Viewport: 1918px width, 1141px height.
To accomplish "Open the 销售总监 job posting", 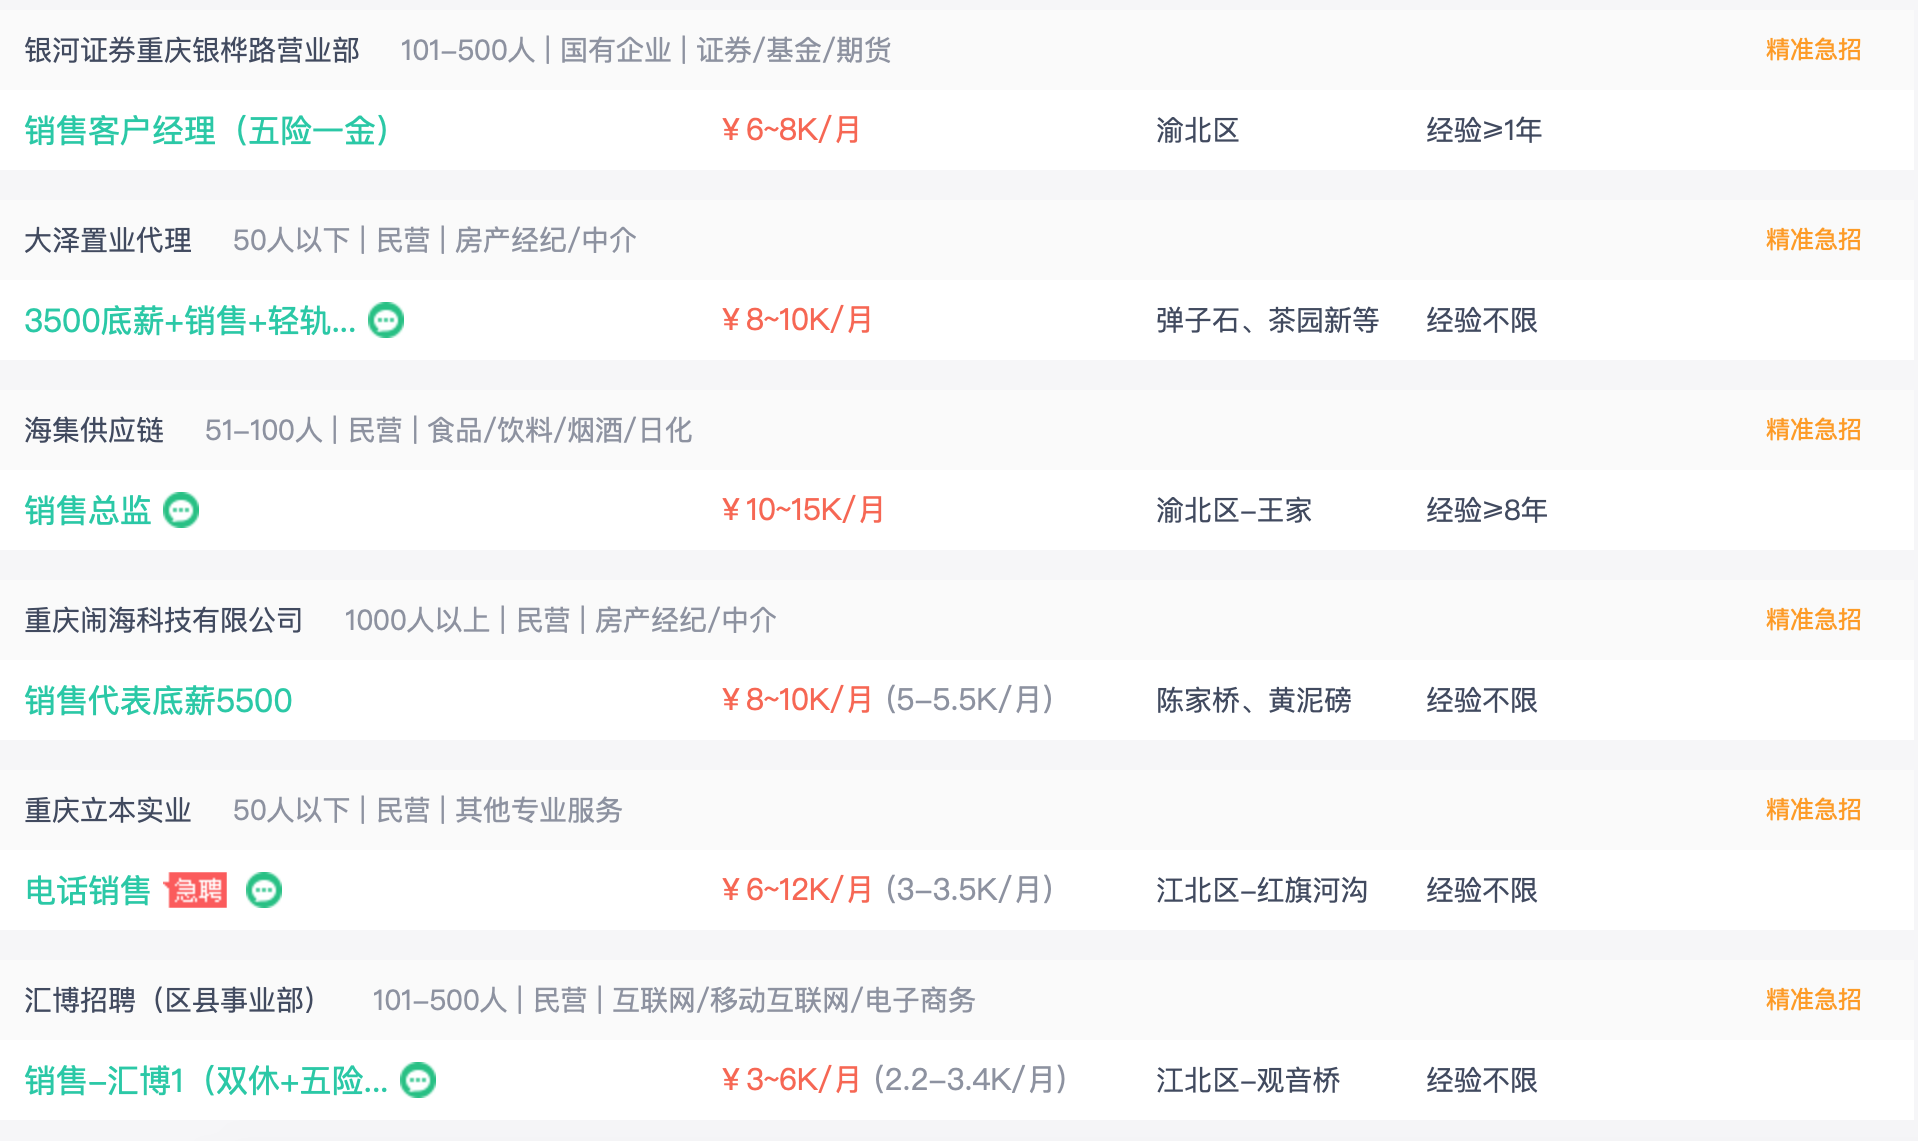I will [x=88, y=510].
